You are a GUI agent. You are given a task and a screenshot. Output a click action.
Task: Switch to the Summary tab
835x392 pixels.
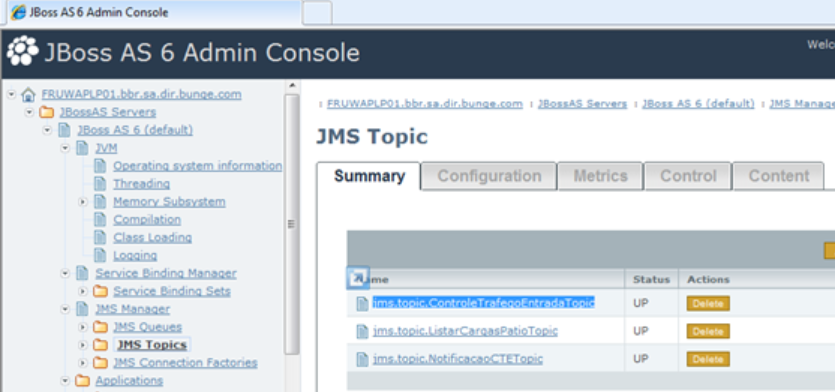pyautogui.click(x=369, y=176)
